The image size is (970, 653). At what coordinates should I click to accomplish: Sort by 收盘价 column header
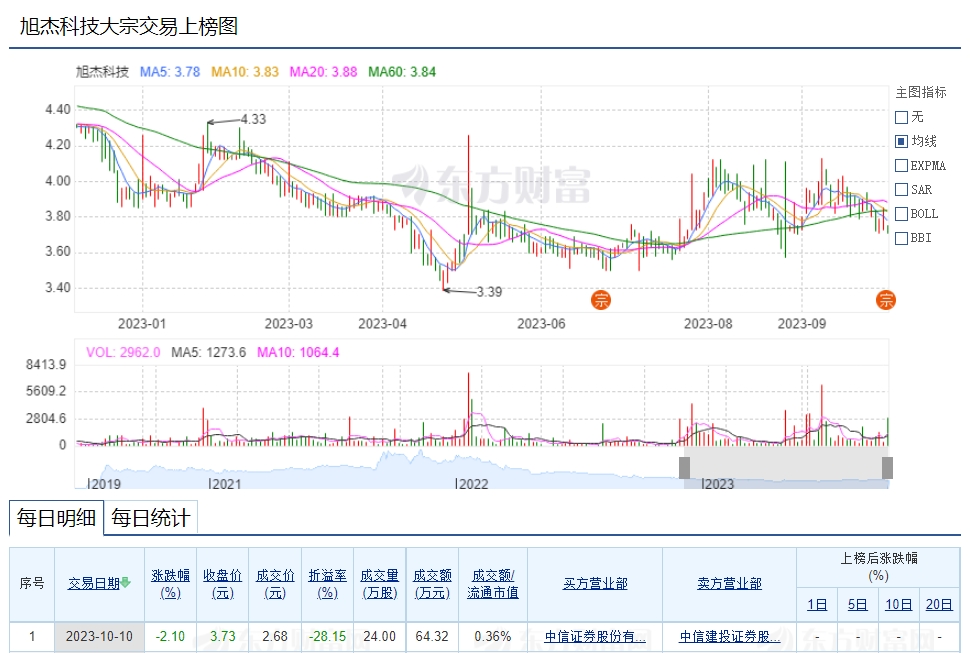click(223, 583)
